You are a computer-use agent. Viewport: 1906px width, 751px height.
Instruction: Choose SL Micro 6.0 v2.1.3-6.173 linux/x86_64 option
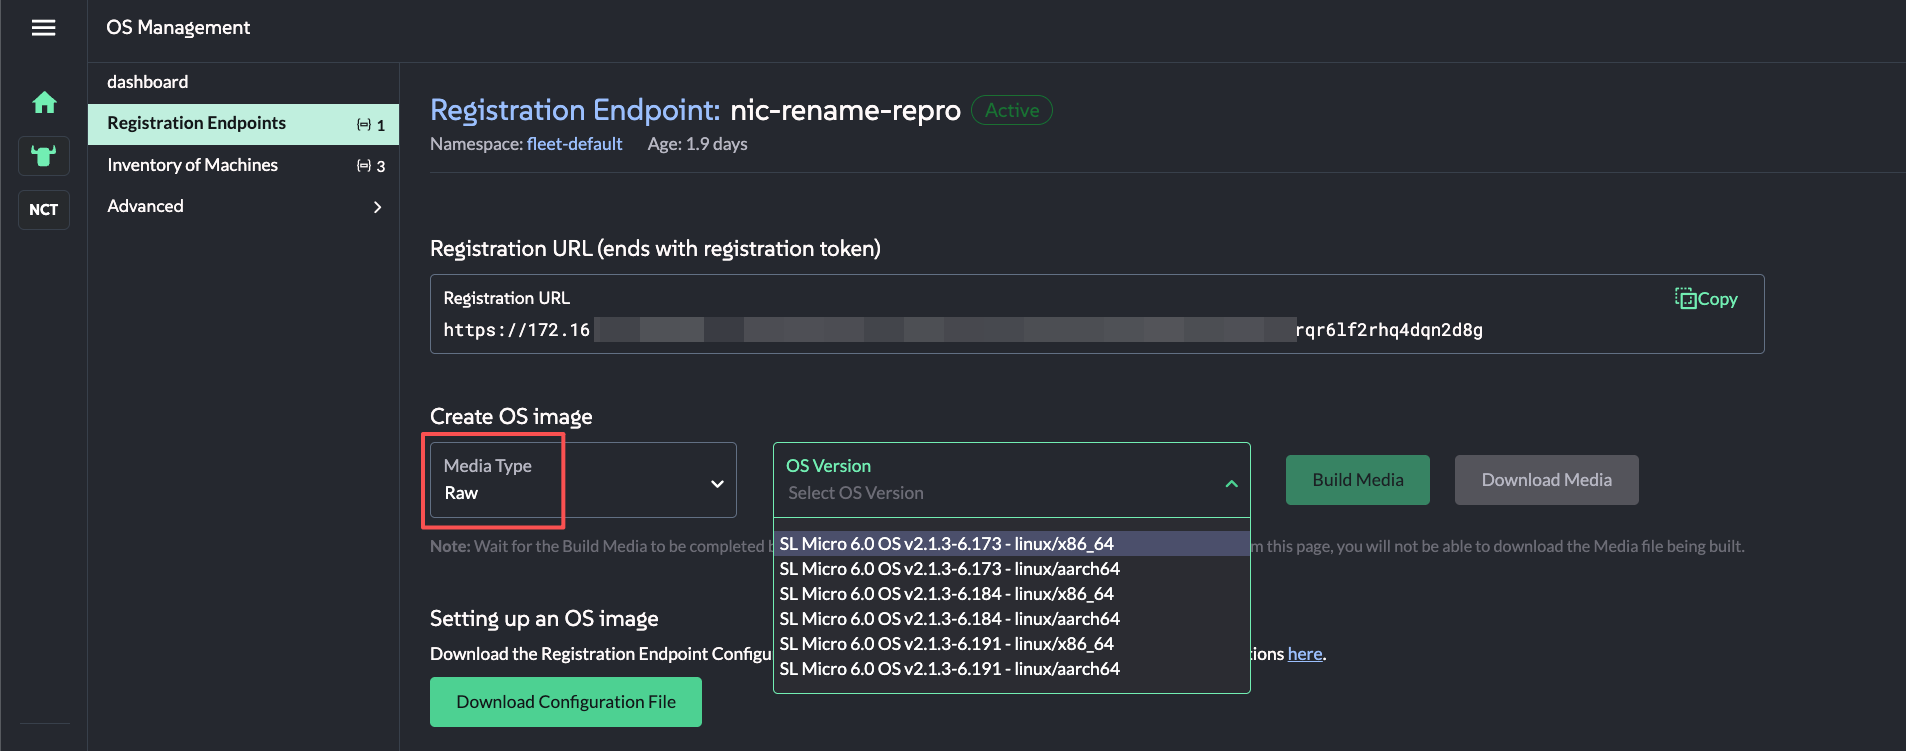[1011, 544]
